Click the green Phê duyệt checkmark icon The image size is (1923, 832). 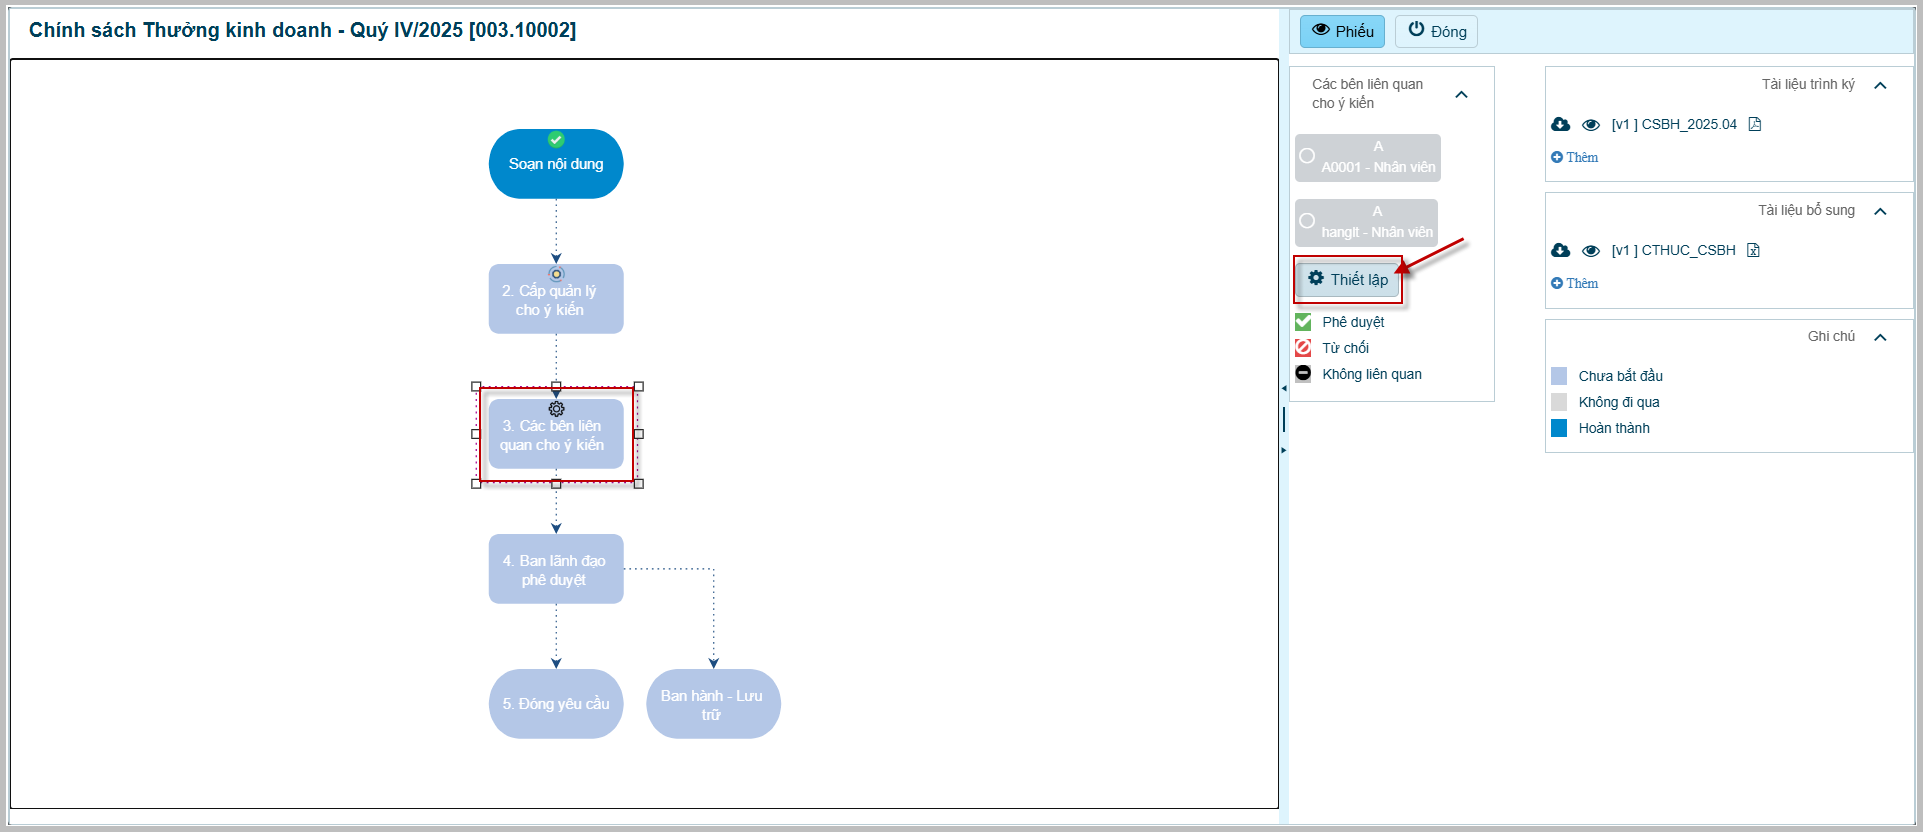pos(1303,322)
